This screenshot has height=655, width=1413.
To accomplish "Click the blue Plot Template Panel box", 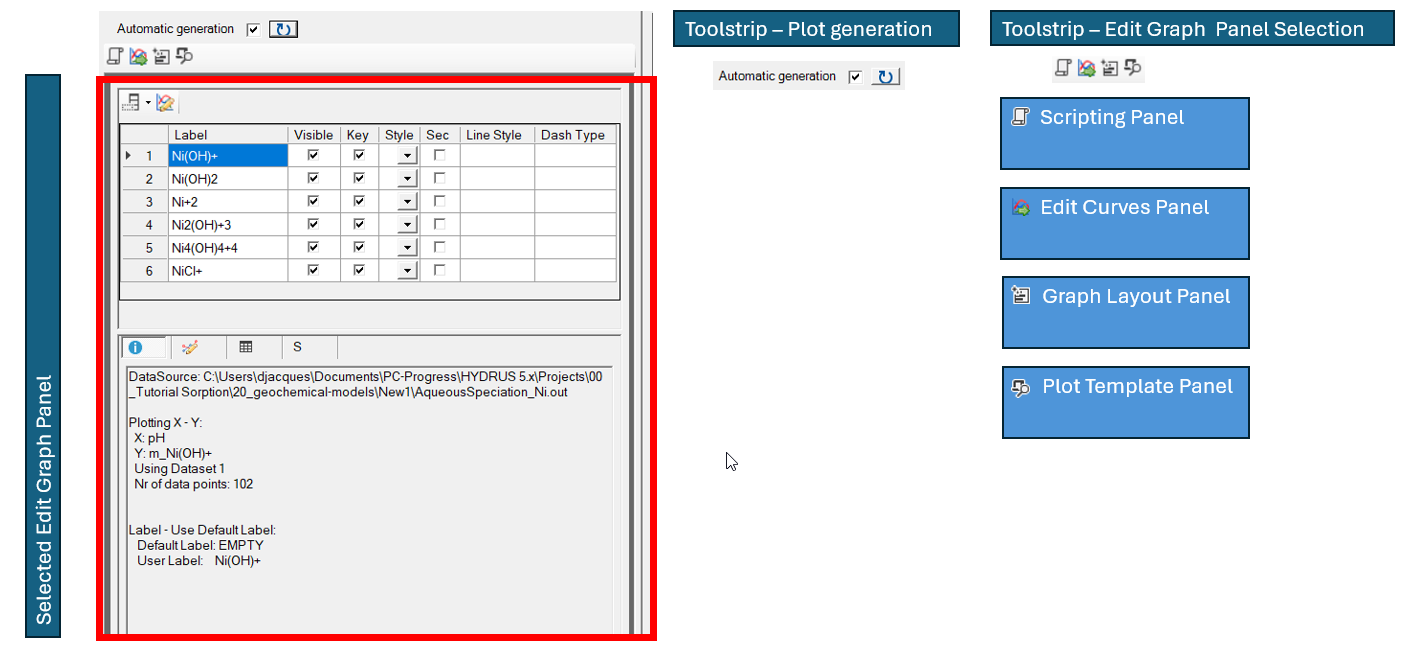I will (x=1125, y=402).
